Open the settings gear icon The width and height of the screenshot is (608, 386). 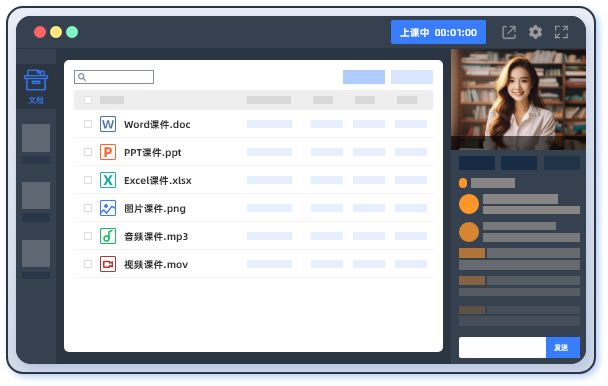(535, 32)
